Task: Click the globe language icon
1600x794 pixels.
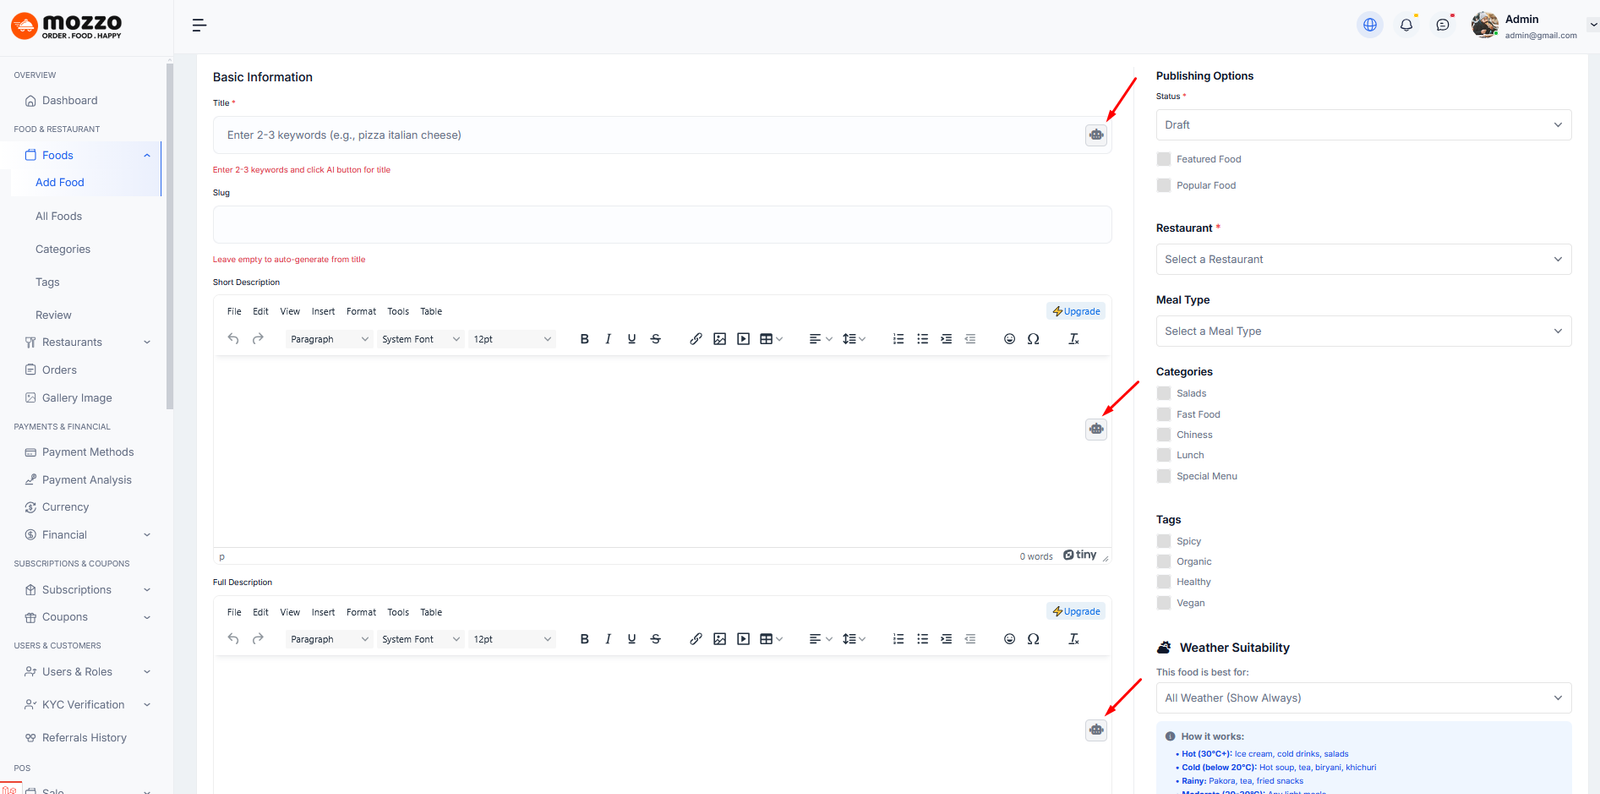Action: [x=1370, y=25]
